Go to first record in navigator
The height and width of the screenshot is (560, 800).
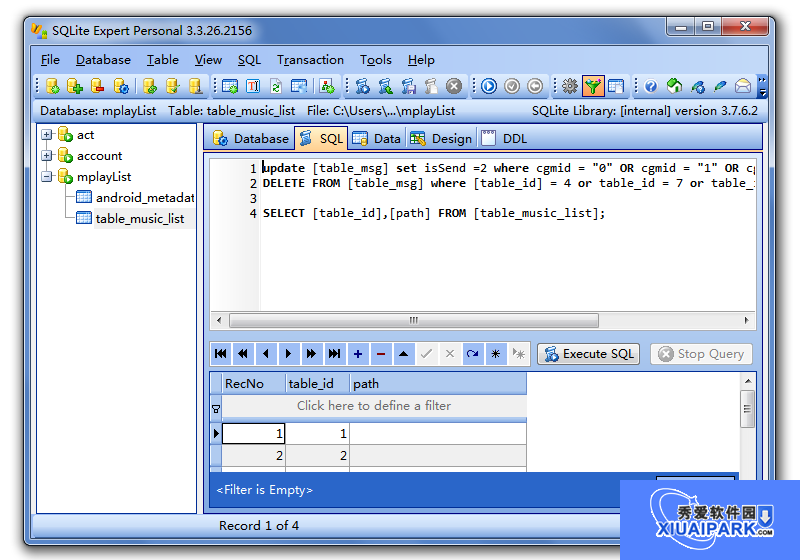point(221,354)
